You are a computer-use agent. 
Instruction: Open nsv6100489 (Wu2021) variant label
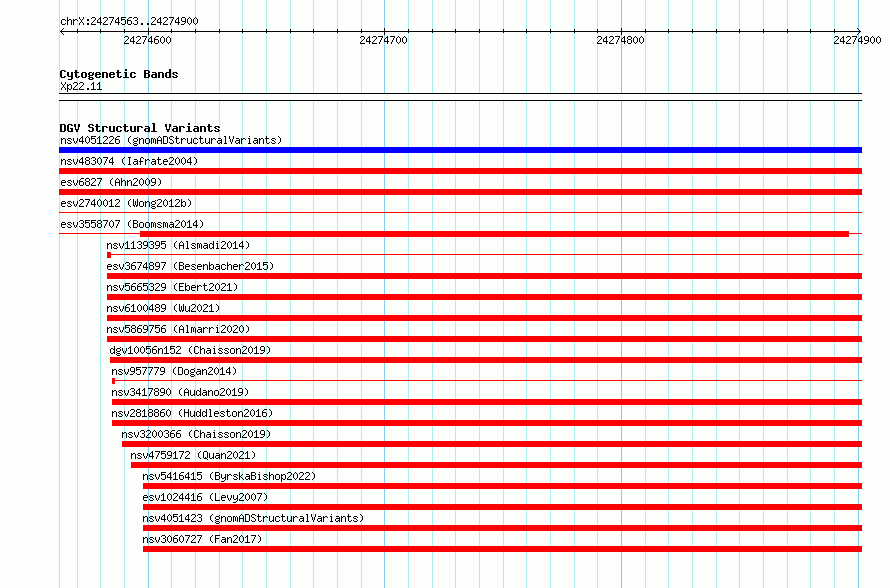coord(163,308)
